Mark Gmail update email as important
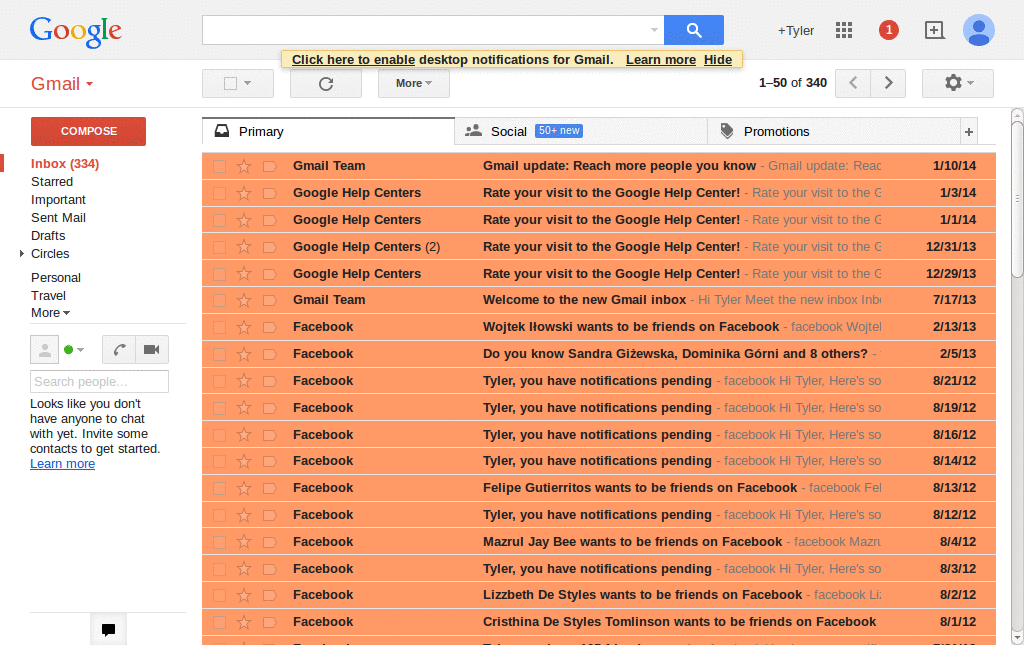 [269, 166]
